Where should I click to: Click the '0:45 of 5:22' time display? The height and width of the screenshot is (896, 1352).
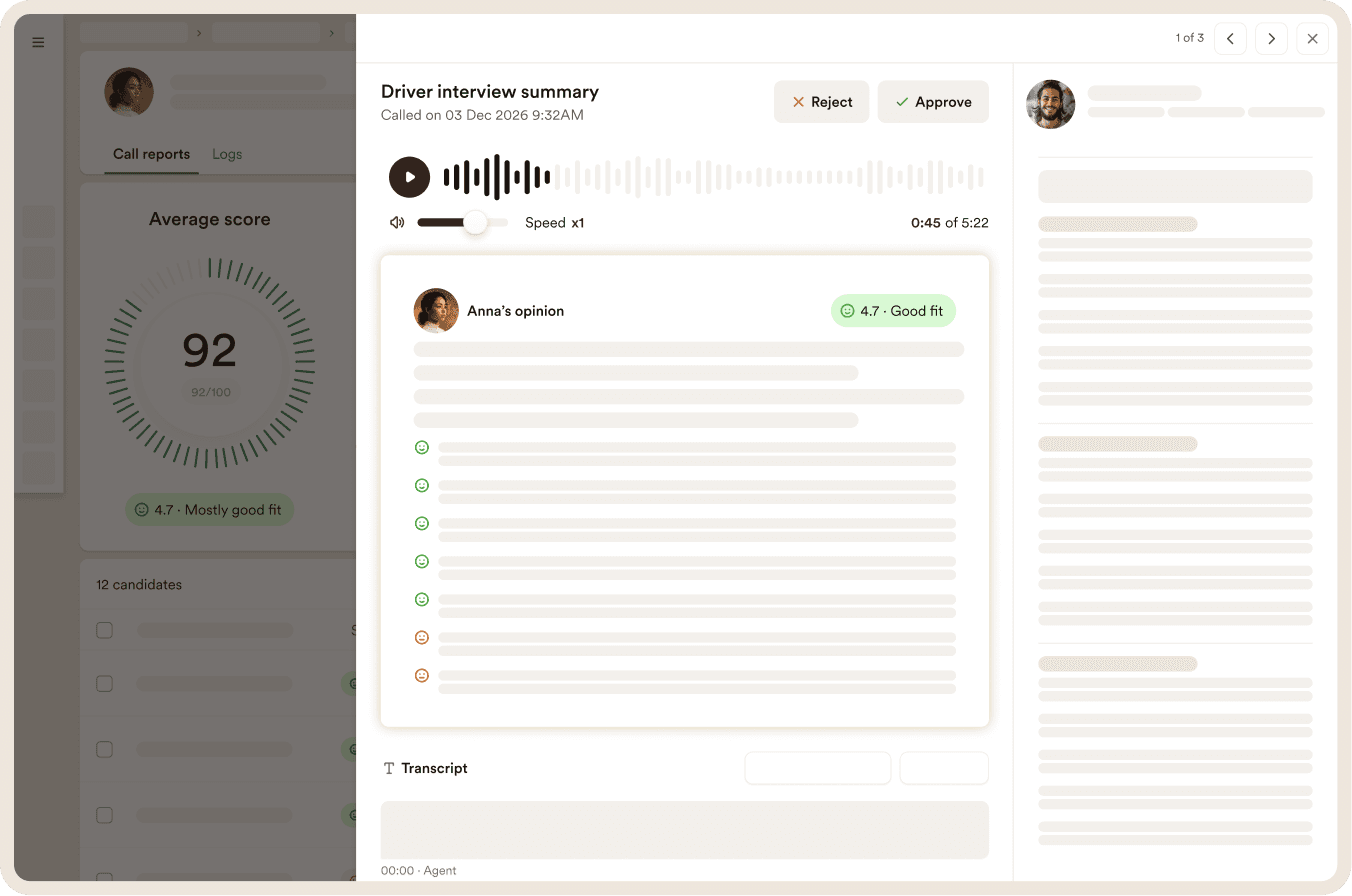pos(949,223)
